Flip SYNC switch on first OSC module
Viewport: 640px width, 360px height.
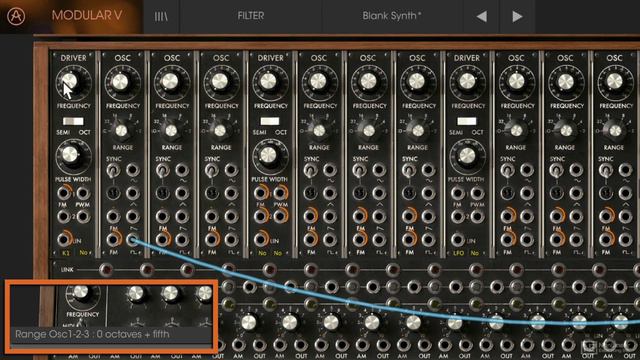point(113,170)
